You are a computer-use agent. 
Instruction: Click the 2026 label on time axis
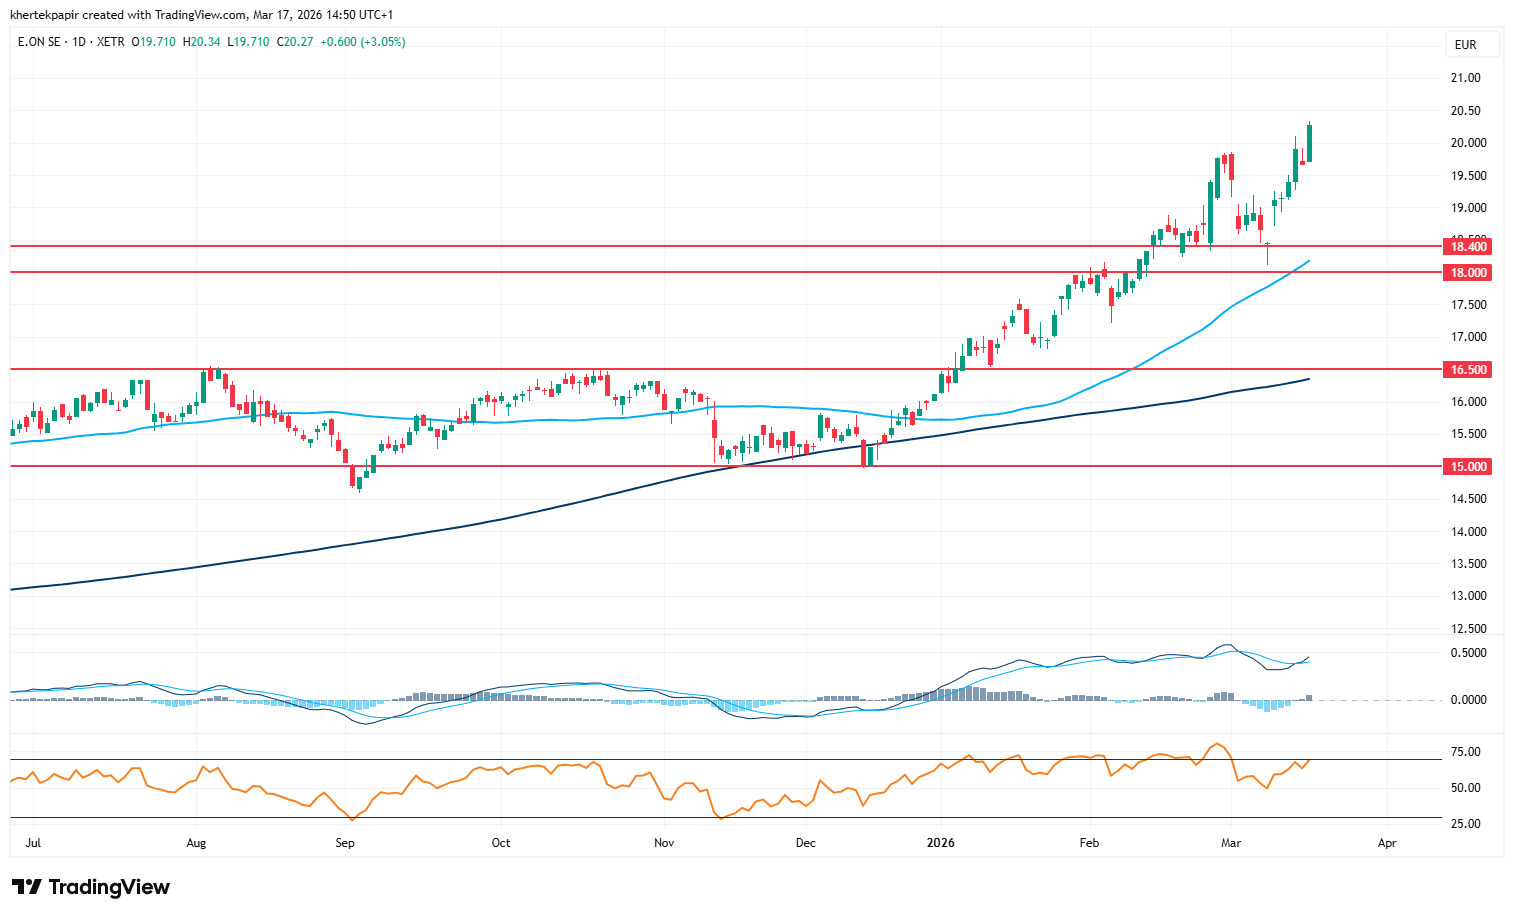tap(940, 843)
